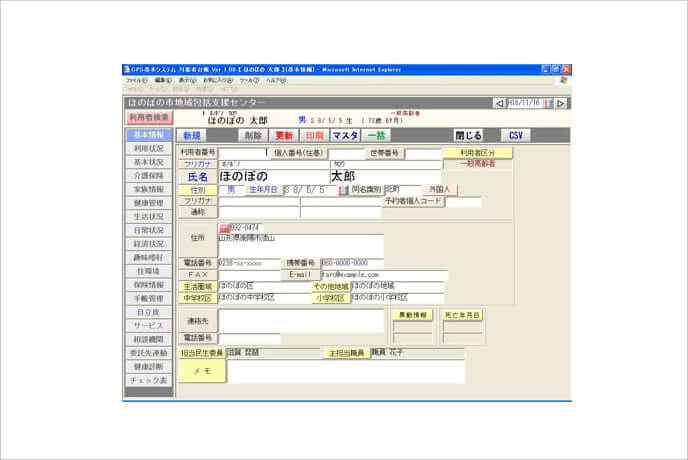Select the 健康管理 sidebar tab
Image resolution: width=688 pixels, height=460 pixels.
tap(149, 203)
